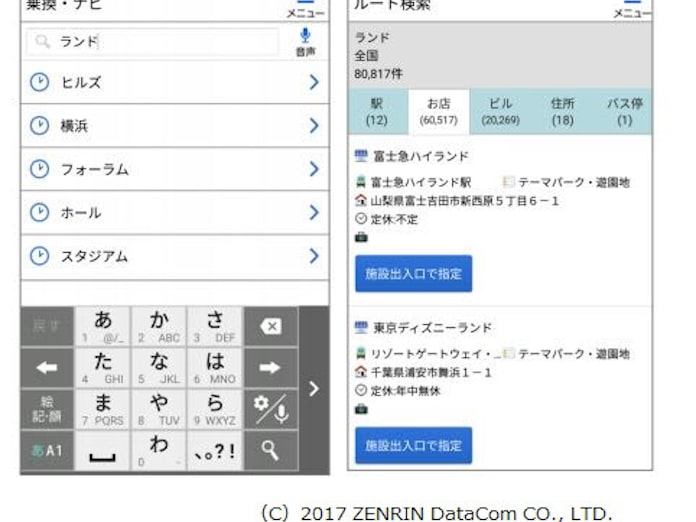Click the train icon next to リゾートゲートウェイ
The image size is (696, 522).
(361, 354)
